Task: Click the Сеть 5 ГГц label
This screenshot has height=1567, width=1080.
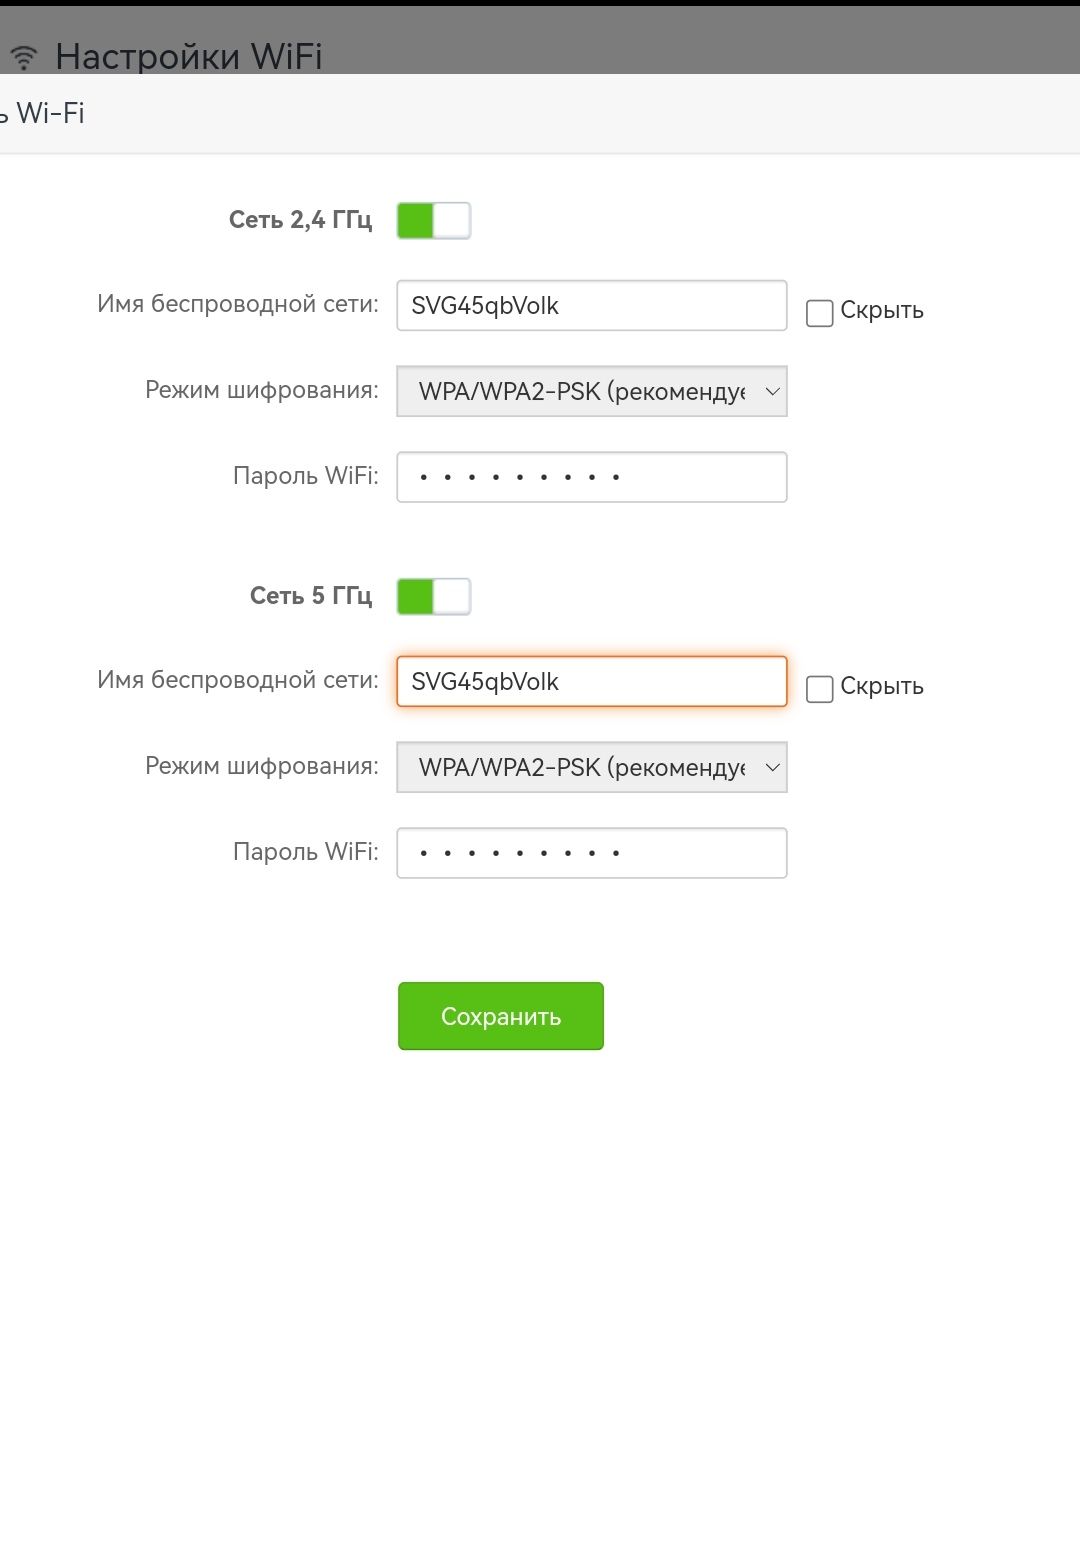Action: tap(312, 595)
